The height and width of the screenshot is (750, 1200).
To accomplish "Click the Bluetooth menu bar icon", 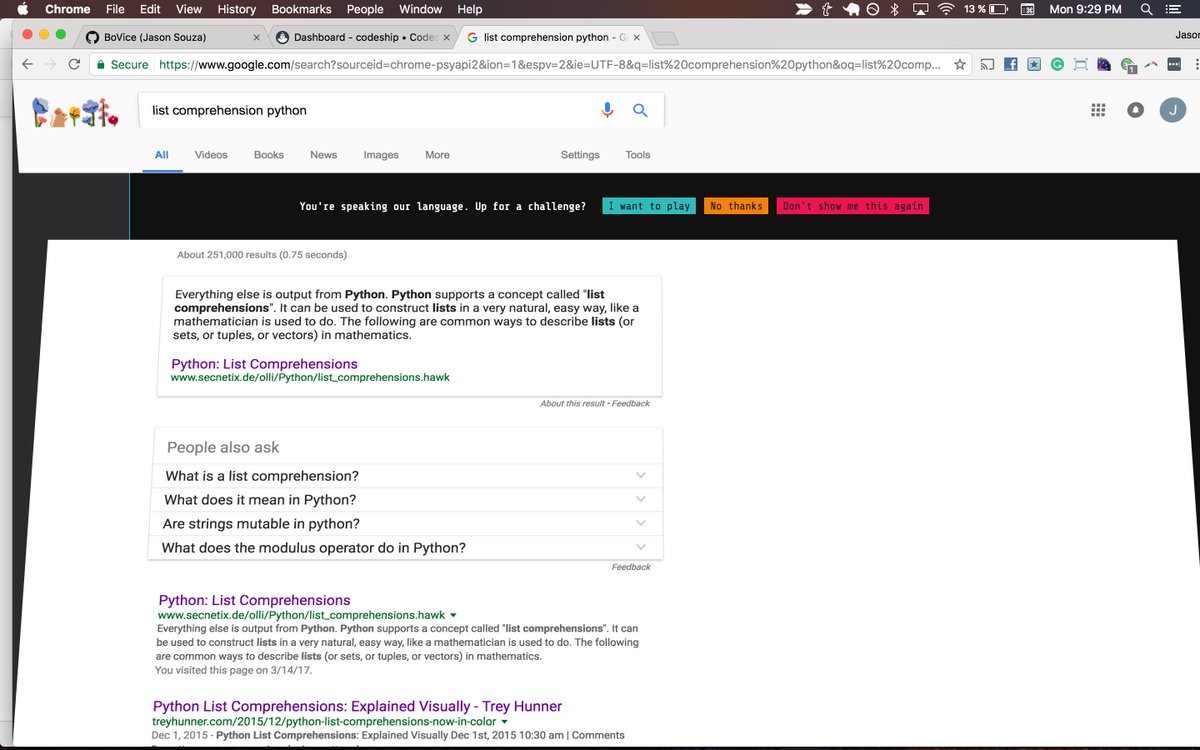I will point(896,9).
